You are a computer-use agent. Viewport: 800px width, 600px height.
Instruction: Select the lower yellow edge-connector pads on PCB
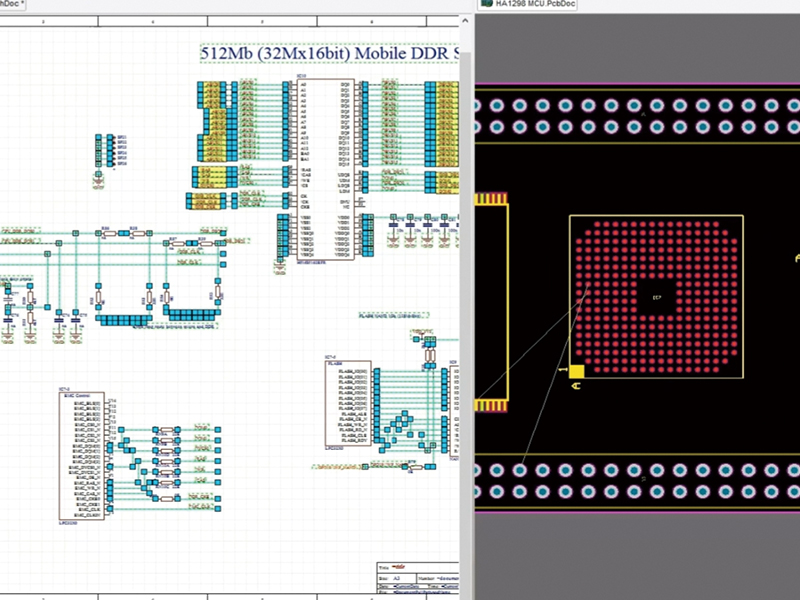click(490, 405)
